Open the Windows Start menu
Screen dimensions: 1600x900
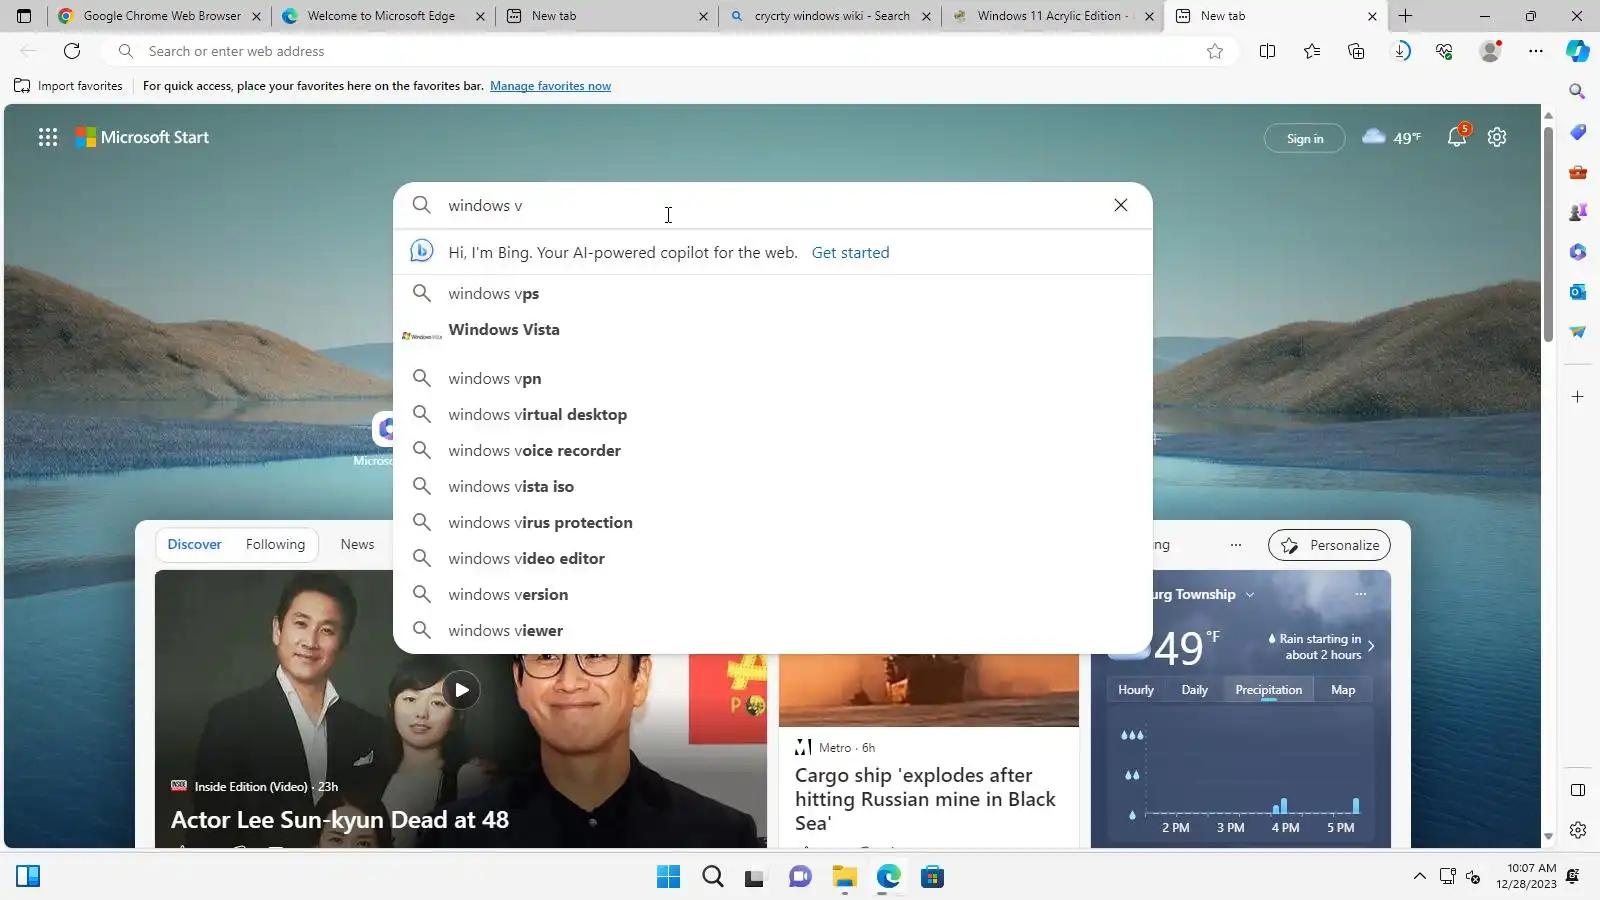click(x=668, y=877)
